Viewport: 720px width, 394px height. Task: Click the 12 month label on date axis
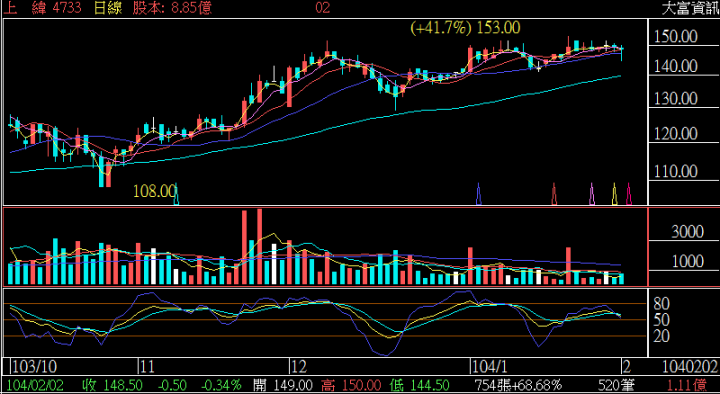pyautogui.click(x=298, y=366)
